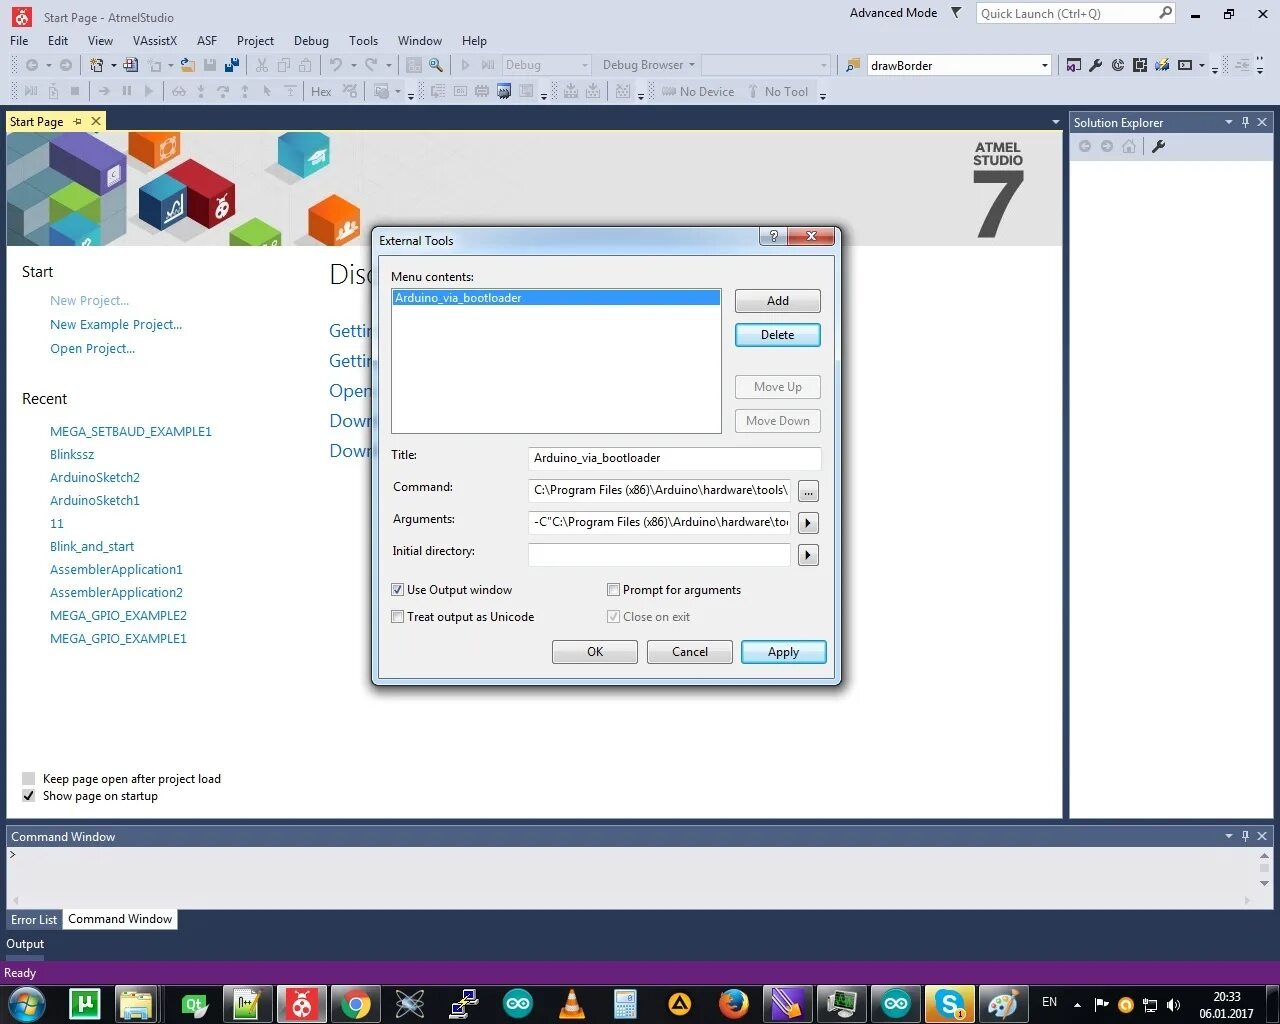This screenshot has width=1280, height=1024.
Task: Open Arguments field macro arrow menu
Action: pos(809,523)
